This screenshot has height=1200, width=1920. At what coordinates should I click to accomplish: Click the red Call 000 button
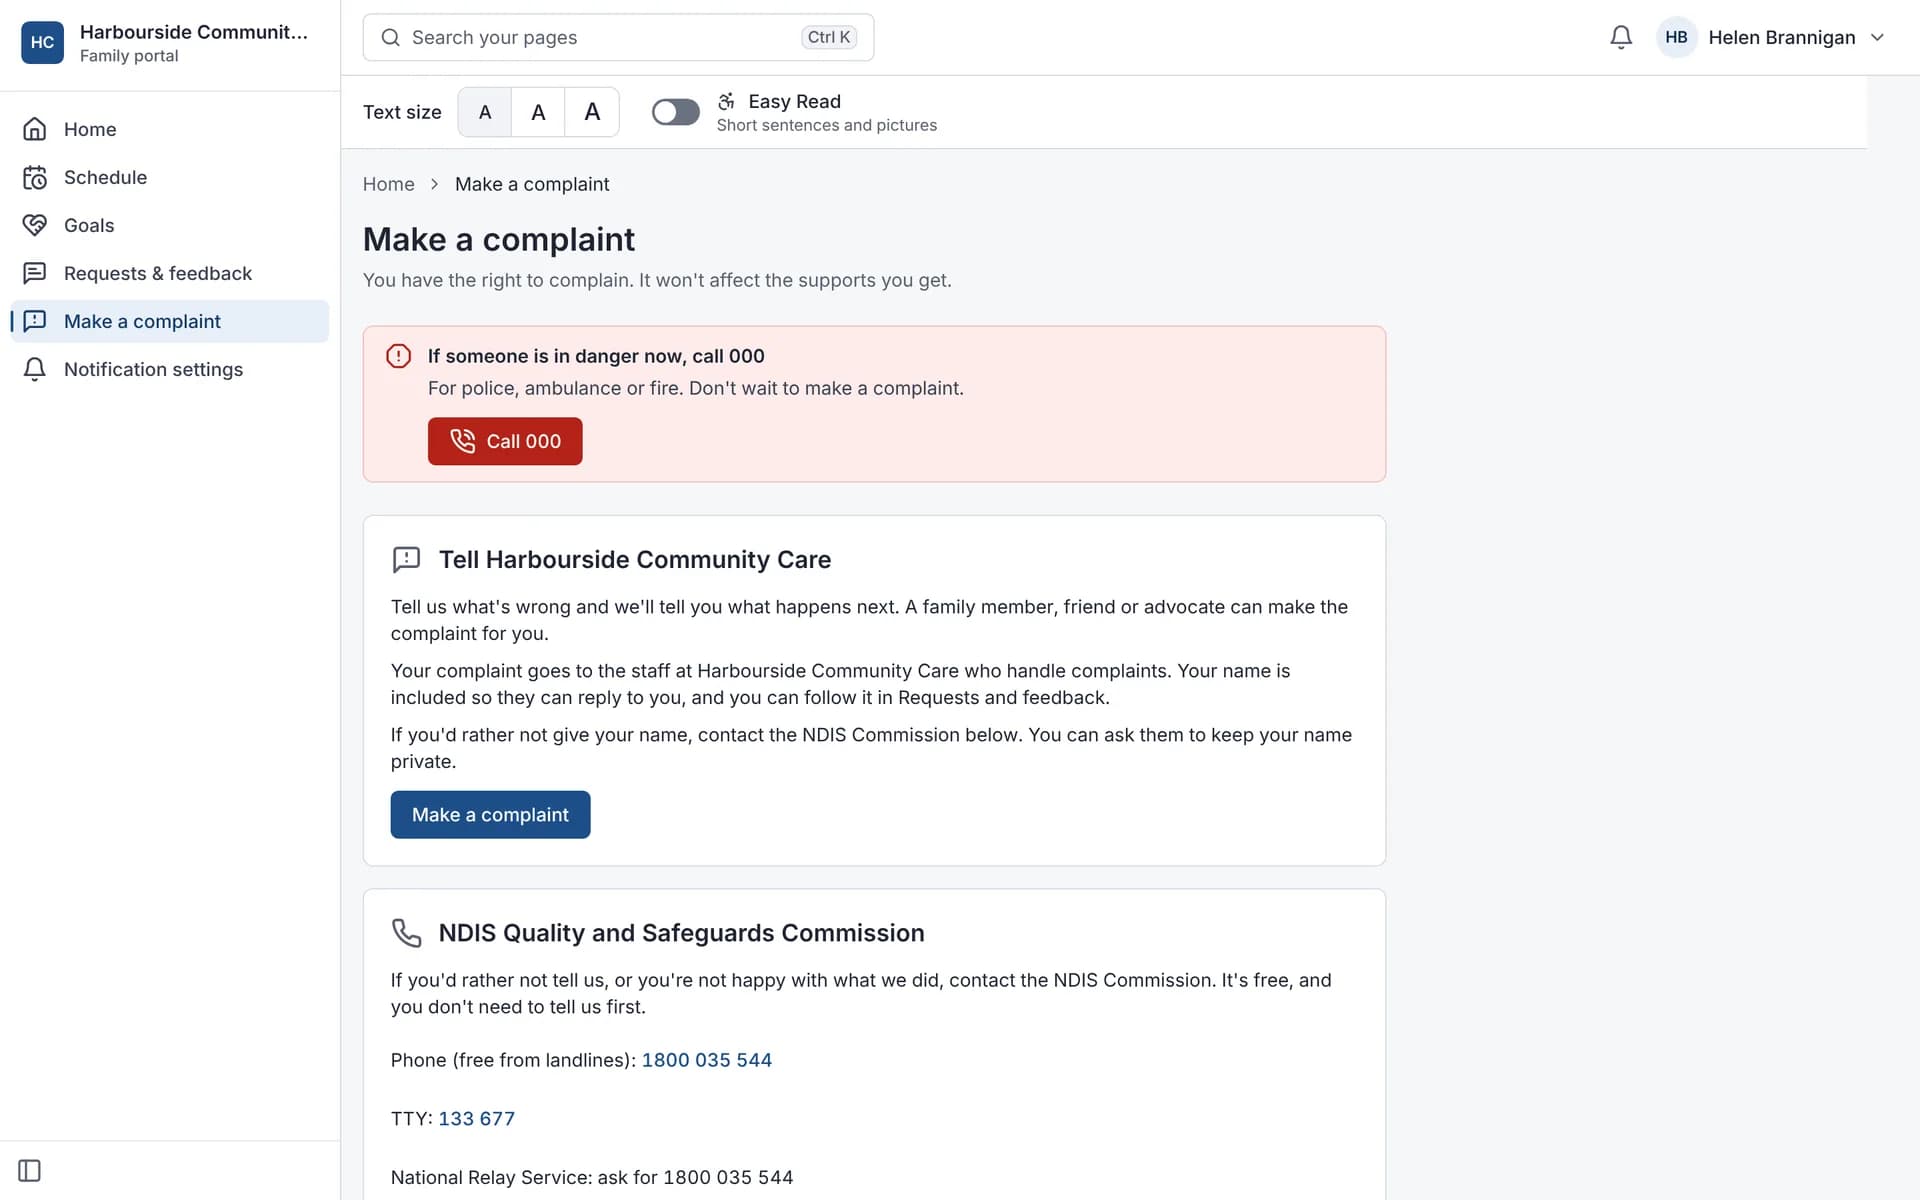(x=505, y=441)
